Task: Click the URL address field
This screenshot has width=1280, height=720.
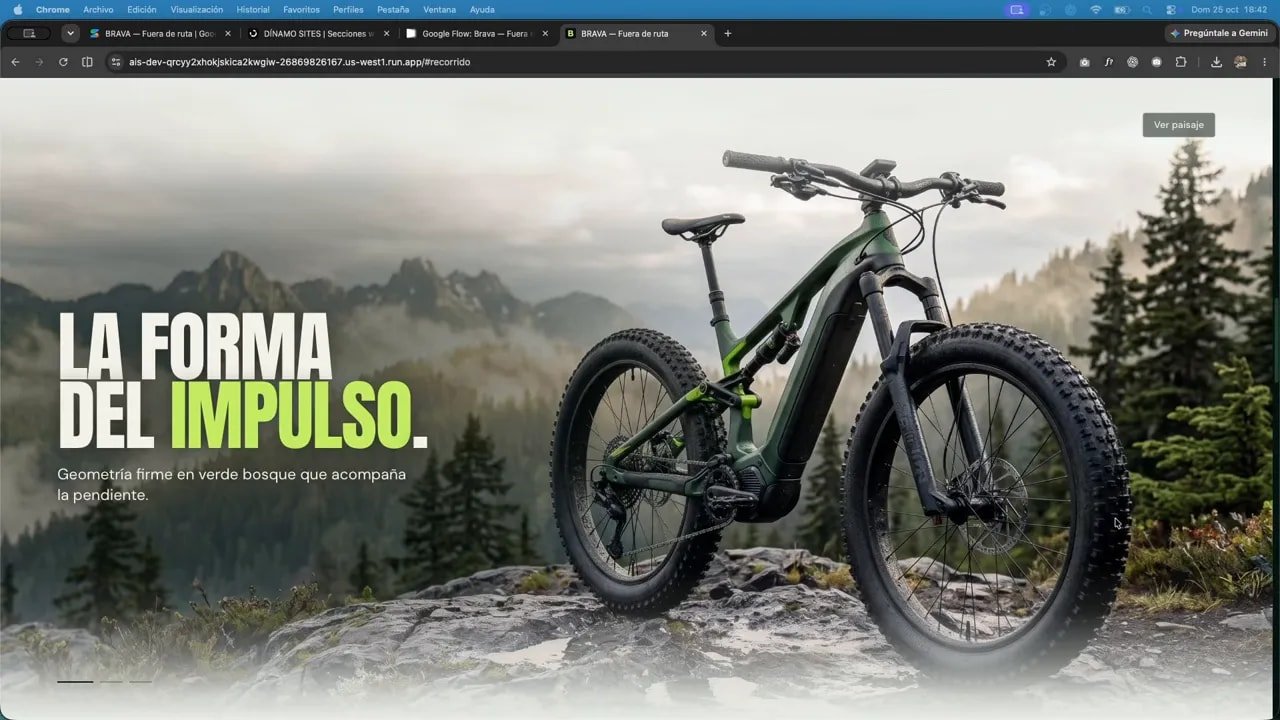Action: coord(585,62)
